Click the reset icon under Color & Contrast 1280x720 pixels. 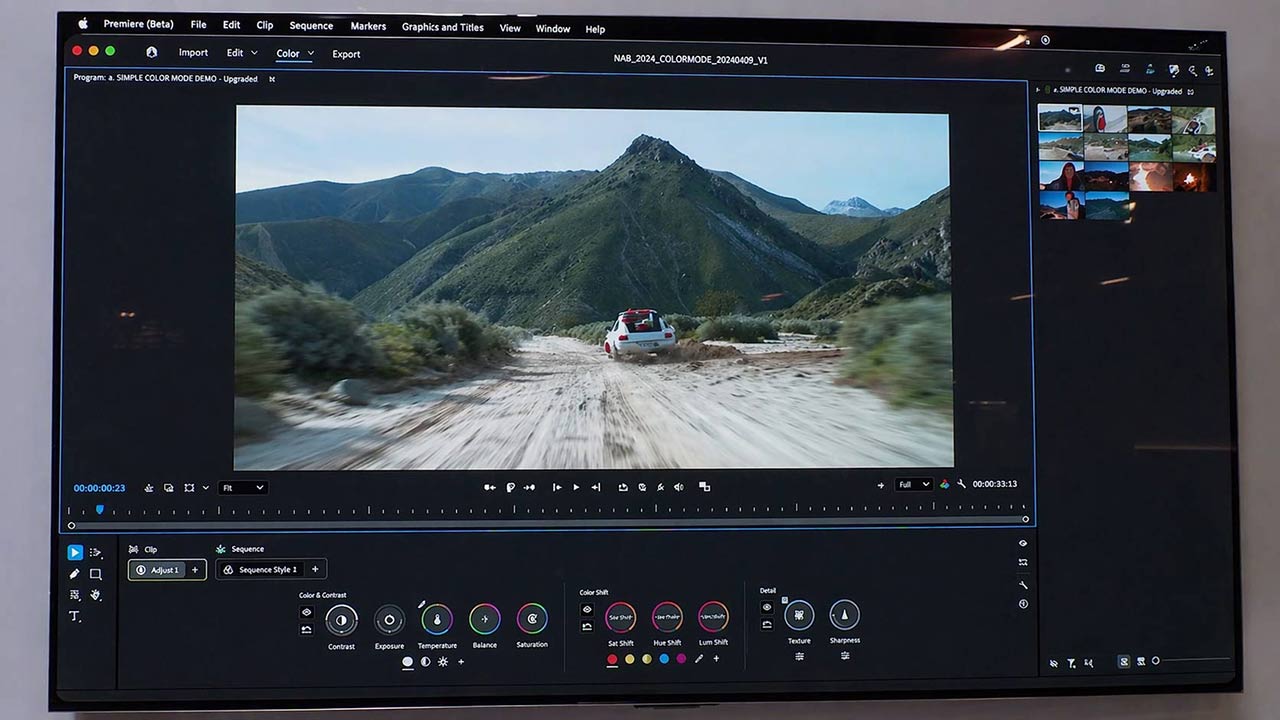point(306,629)
